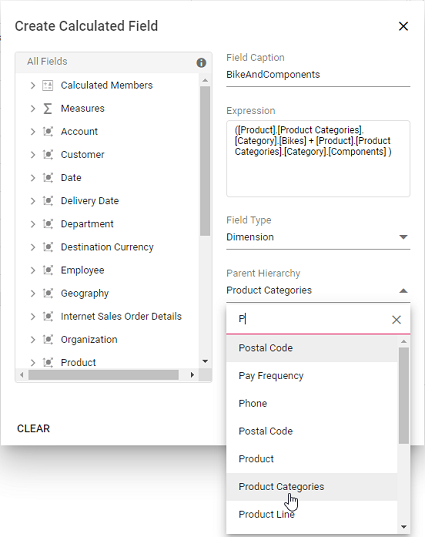The height and width of the screenshot is (537, 425).
Task: Click the dimension icon next to Customer
Action: coord(48,155)
